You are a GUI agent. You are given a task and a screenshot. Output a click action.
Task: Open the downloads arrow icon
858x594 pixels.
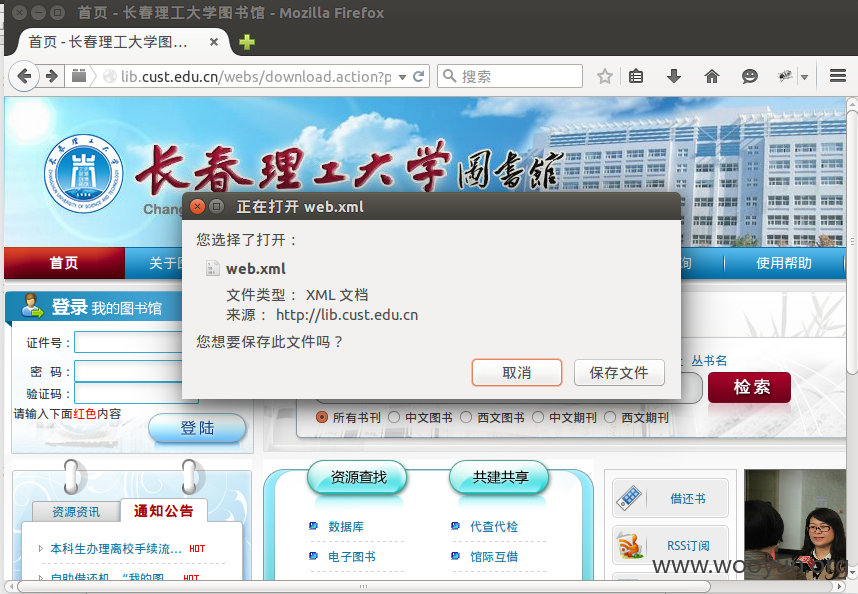[674, 76]
